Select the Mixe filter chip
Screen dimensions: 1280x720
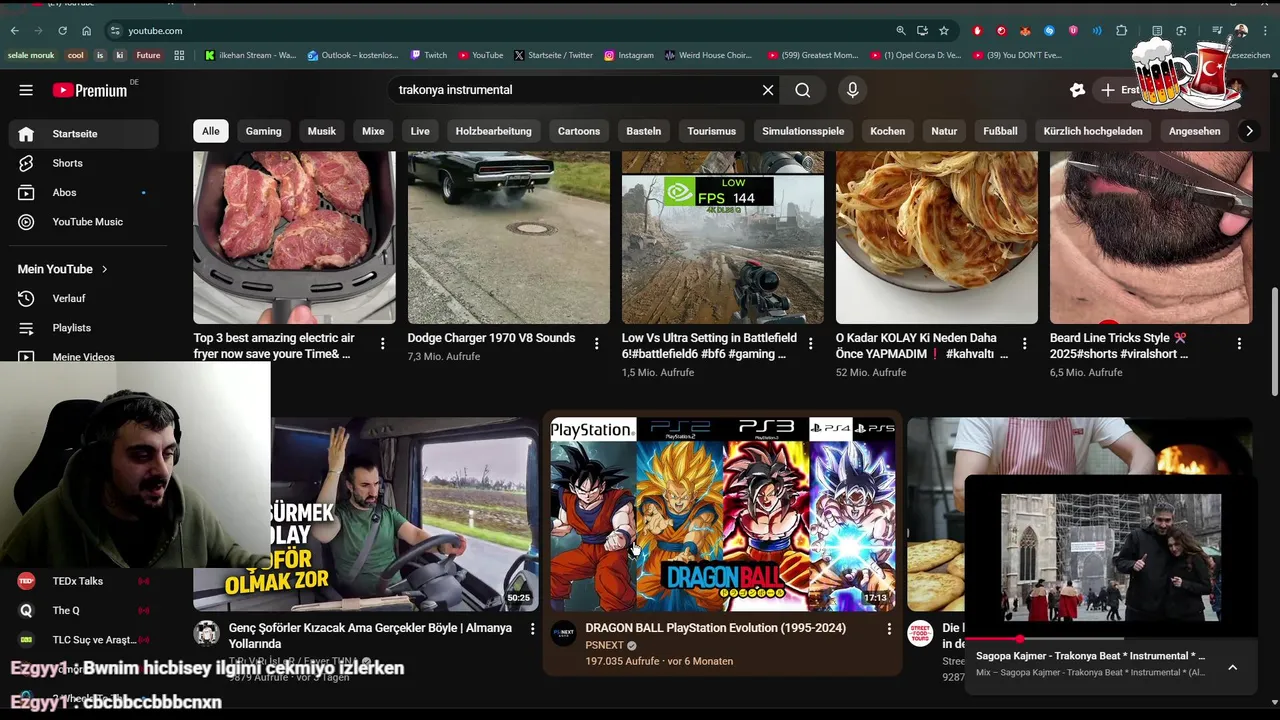373,131
